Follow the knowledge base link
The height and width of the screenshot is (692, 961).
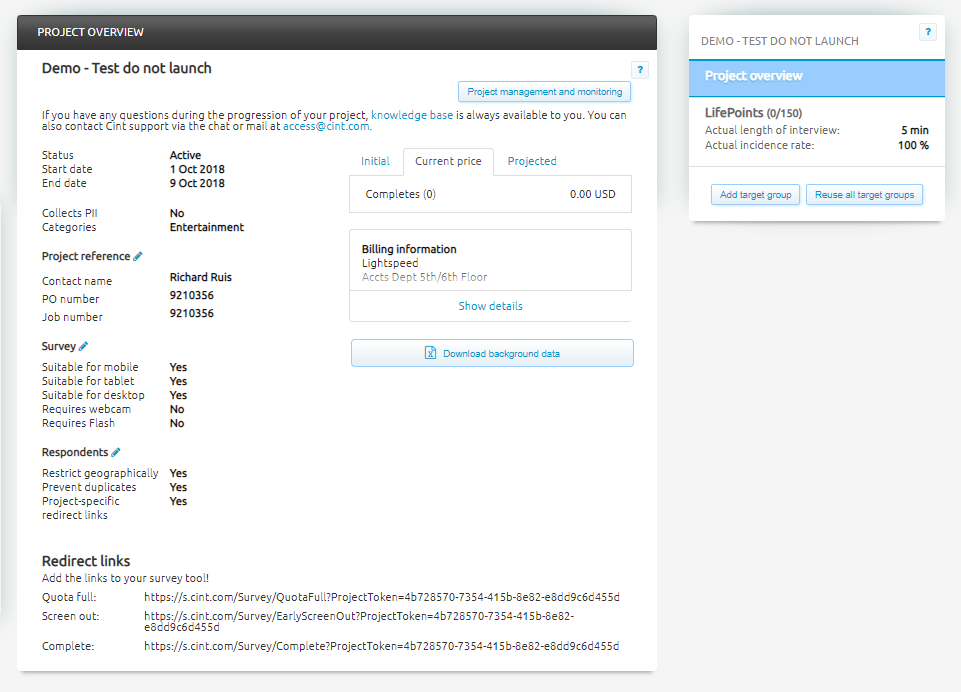pos(411,115)
